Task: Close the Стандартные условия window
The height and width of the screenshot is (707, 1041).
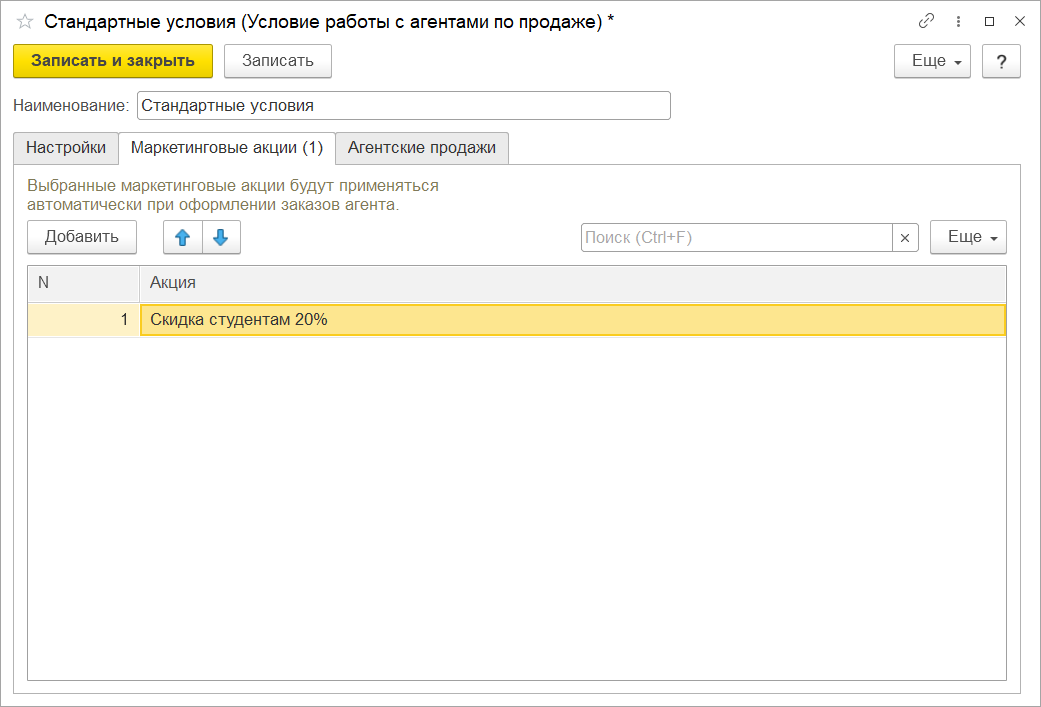Action: [1020, 21]
